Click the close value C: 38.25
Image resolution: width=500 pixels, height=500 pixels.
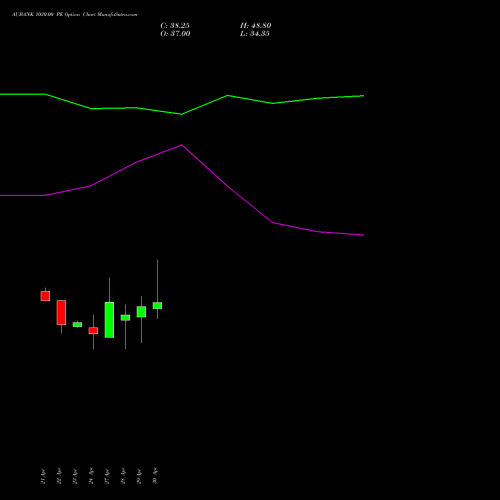(x=175, y=26)
